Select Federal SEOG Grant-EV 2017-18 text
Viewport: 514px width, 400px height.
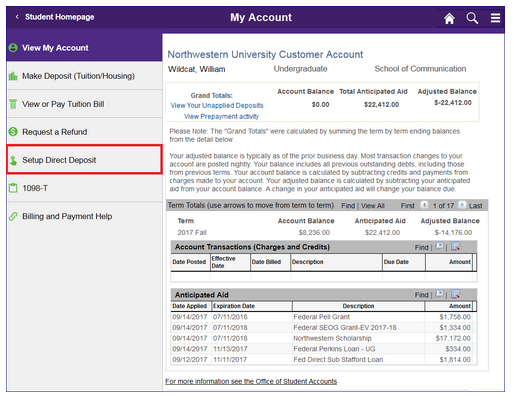[x=345, y=328]
